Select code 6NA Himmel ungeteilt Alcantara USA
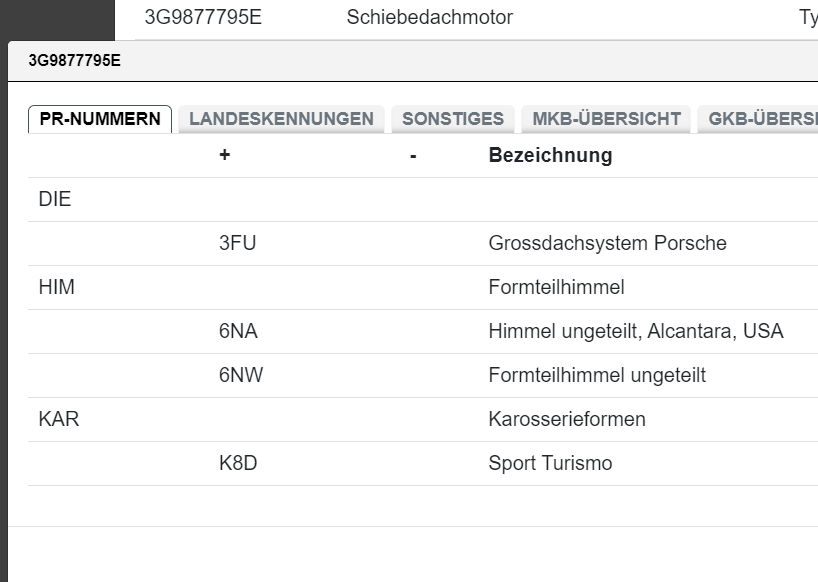 [x=400, y=331]
